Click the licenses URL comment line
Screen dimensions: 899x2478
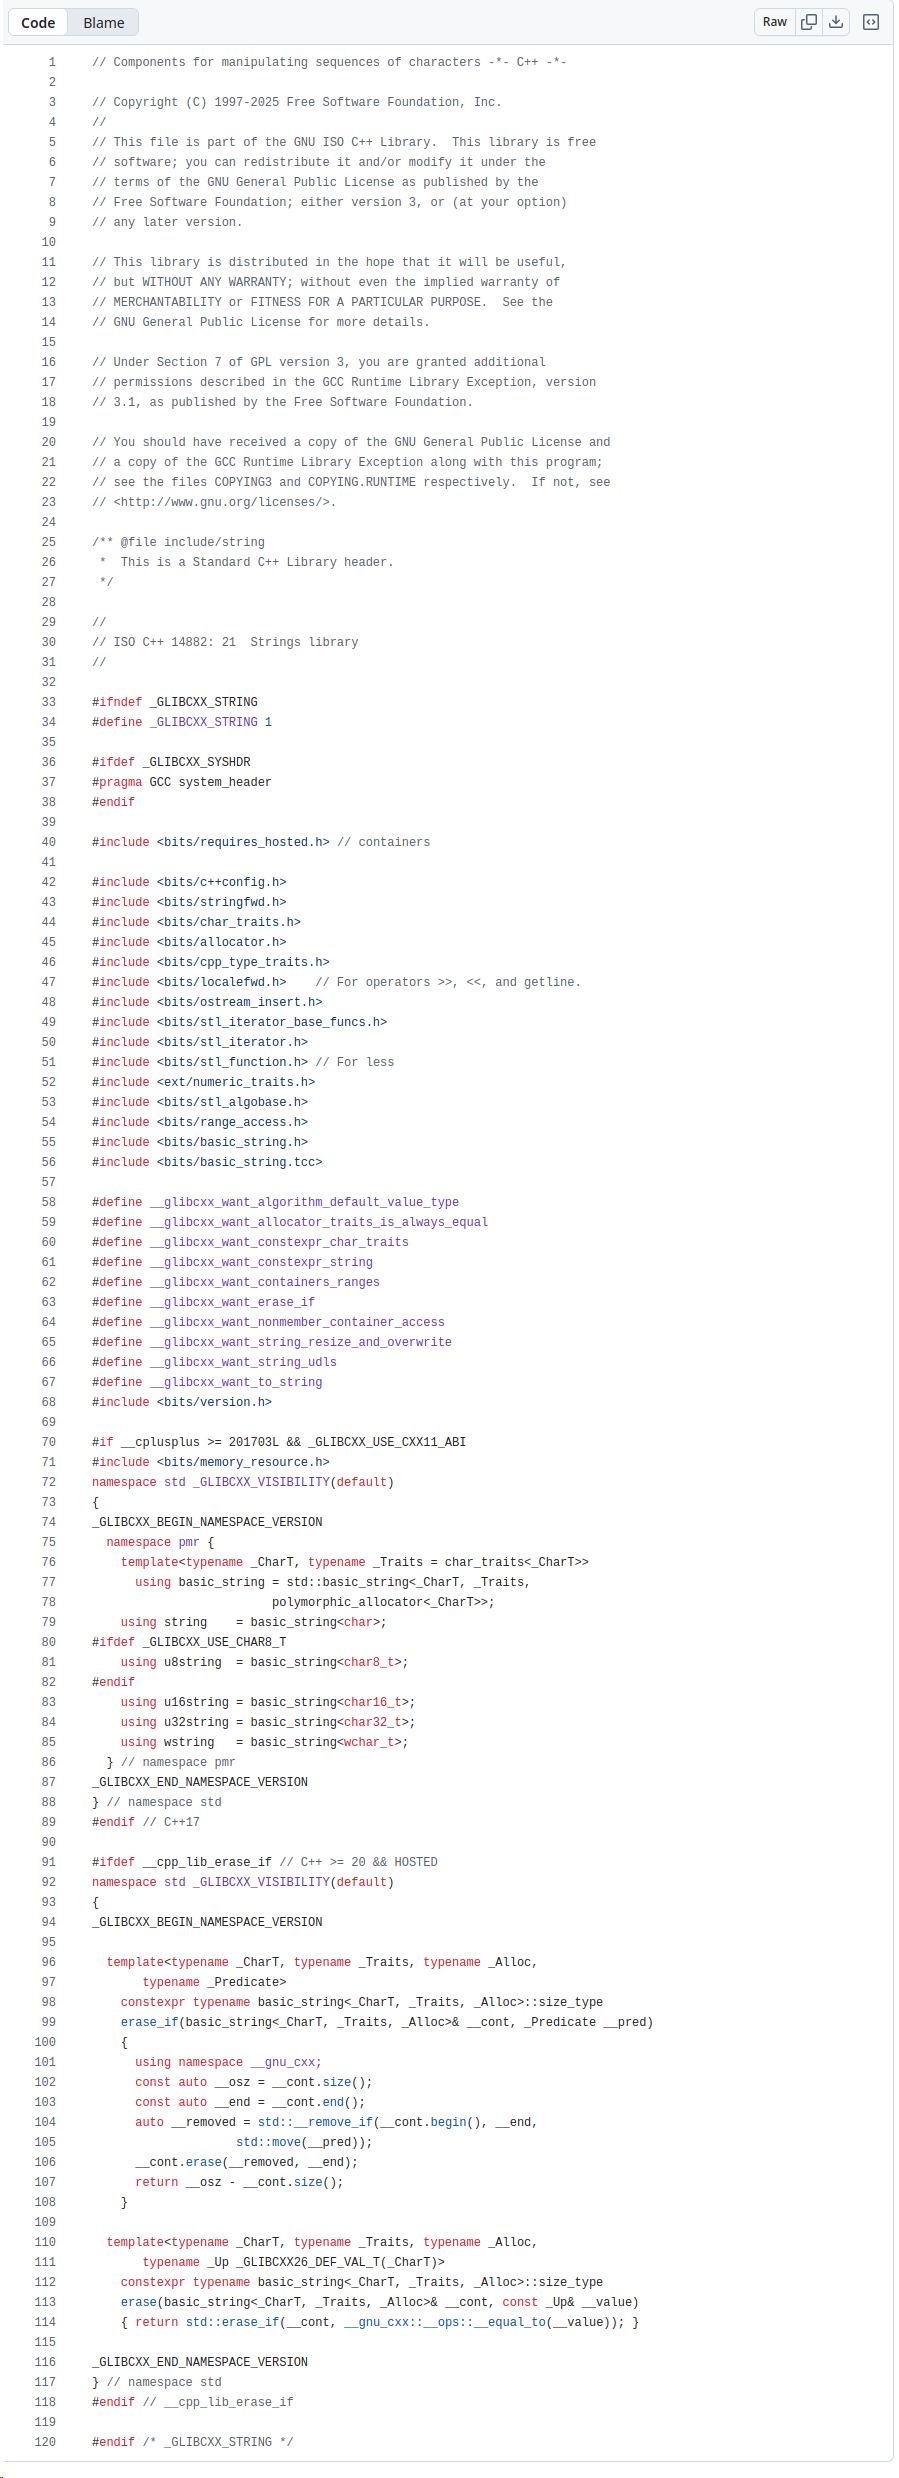tap(214, 502)
